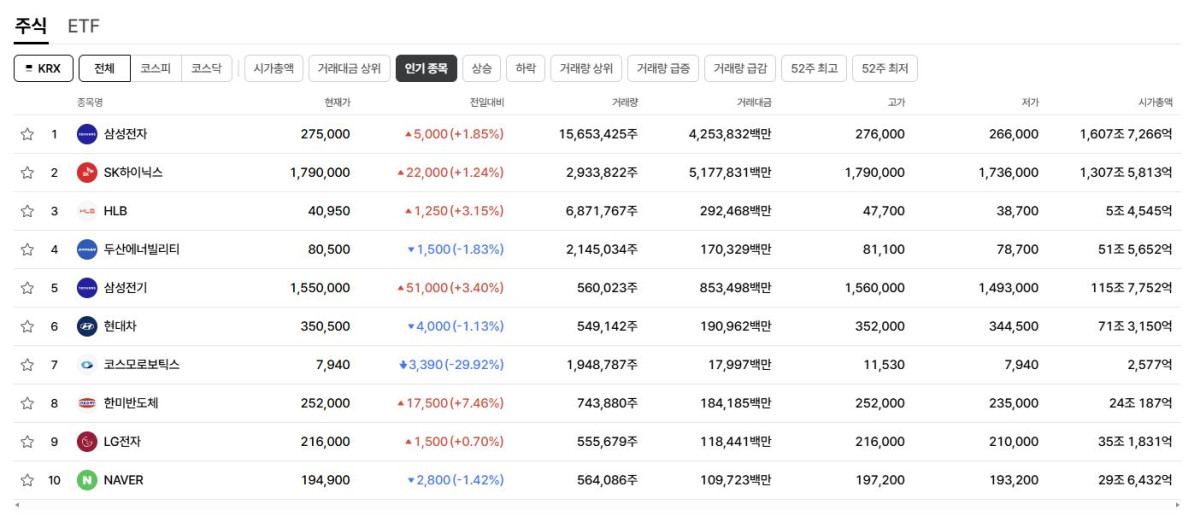
Task: Open the 삼성전기 stock name link
Action: point(126,288)
